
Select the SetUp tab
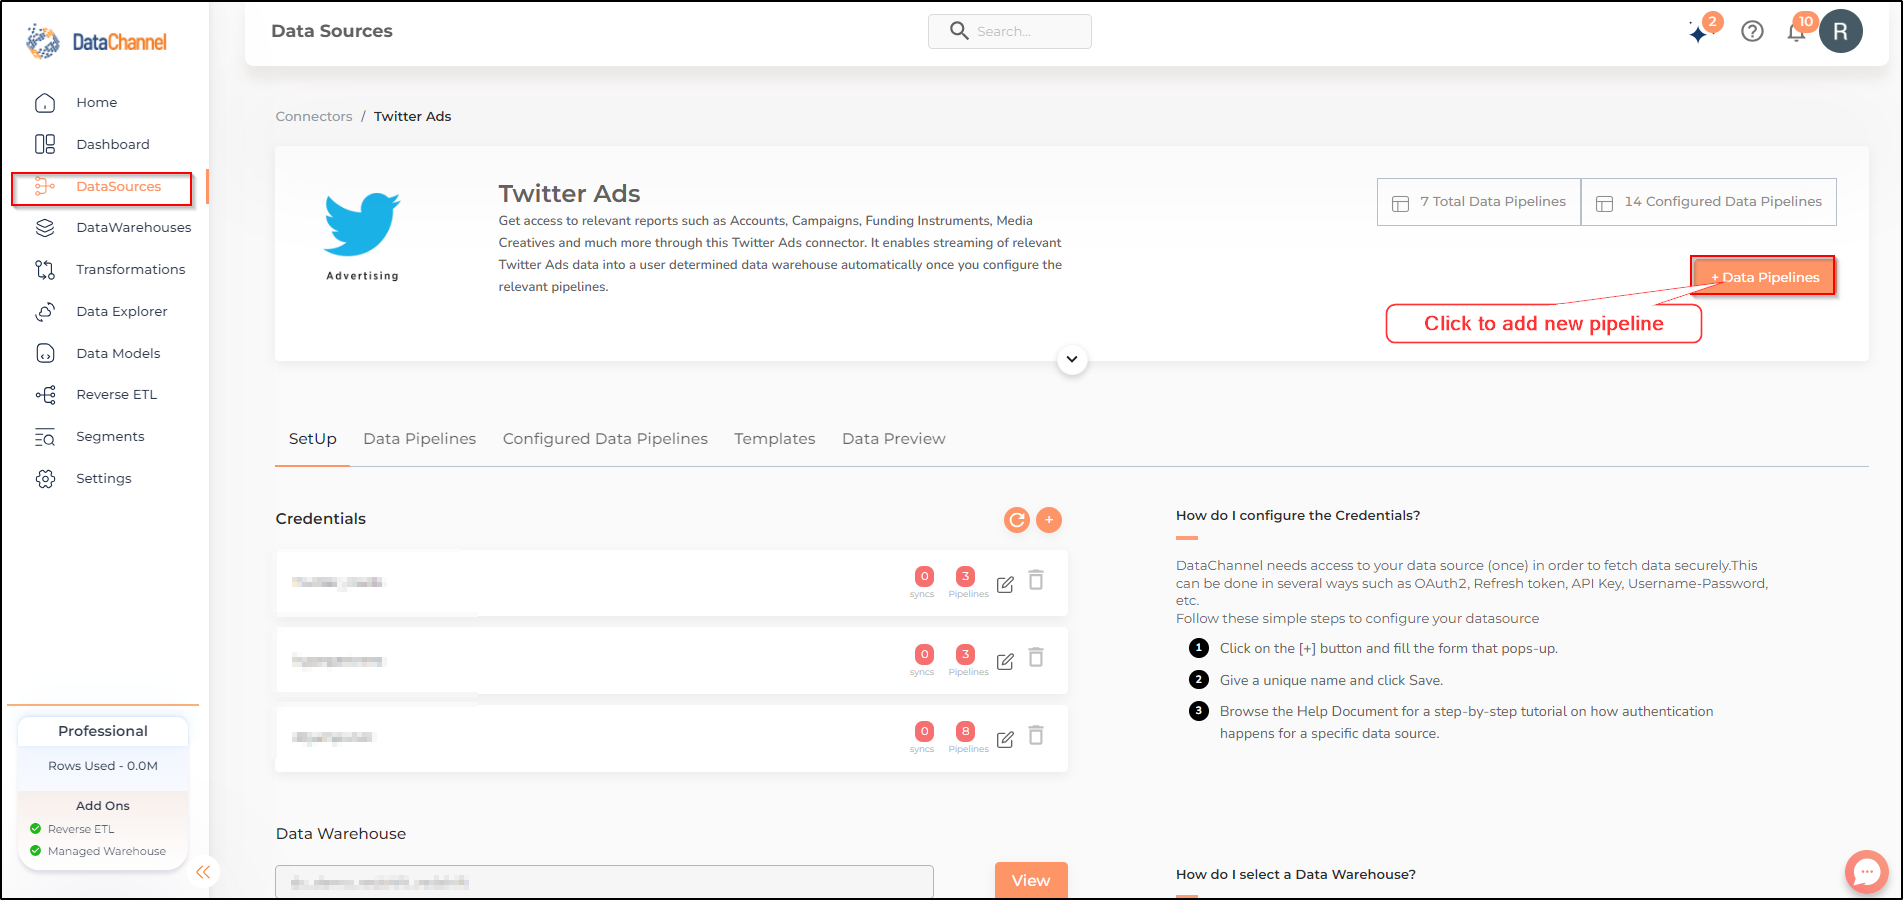tap(313, 439)
